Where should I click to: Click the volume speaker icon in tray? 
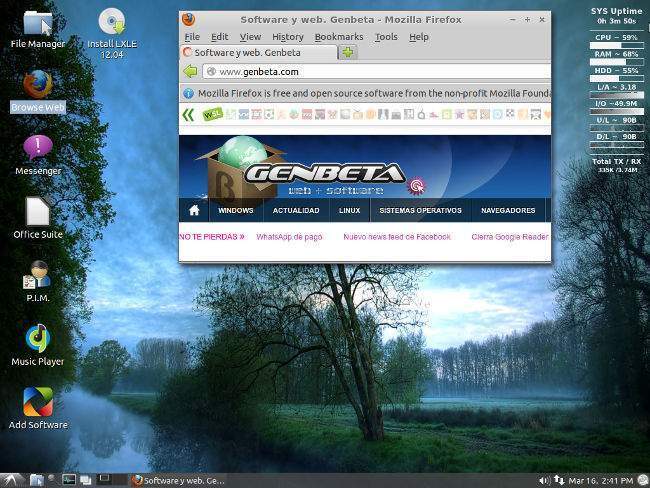click(545, 481)
